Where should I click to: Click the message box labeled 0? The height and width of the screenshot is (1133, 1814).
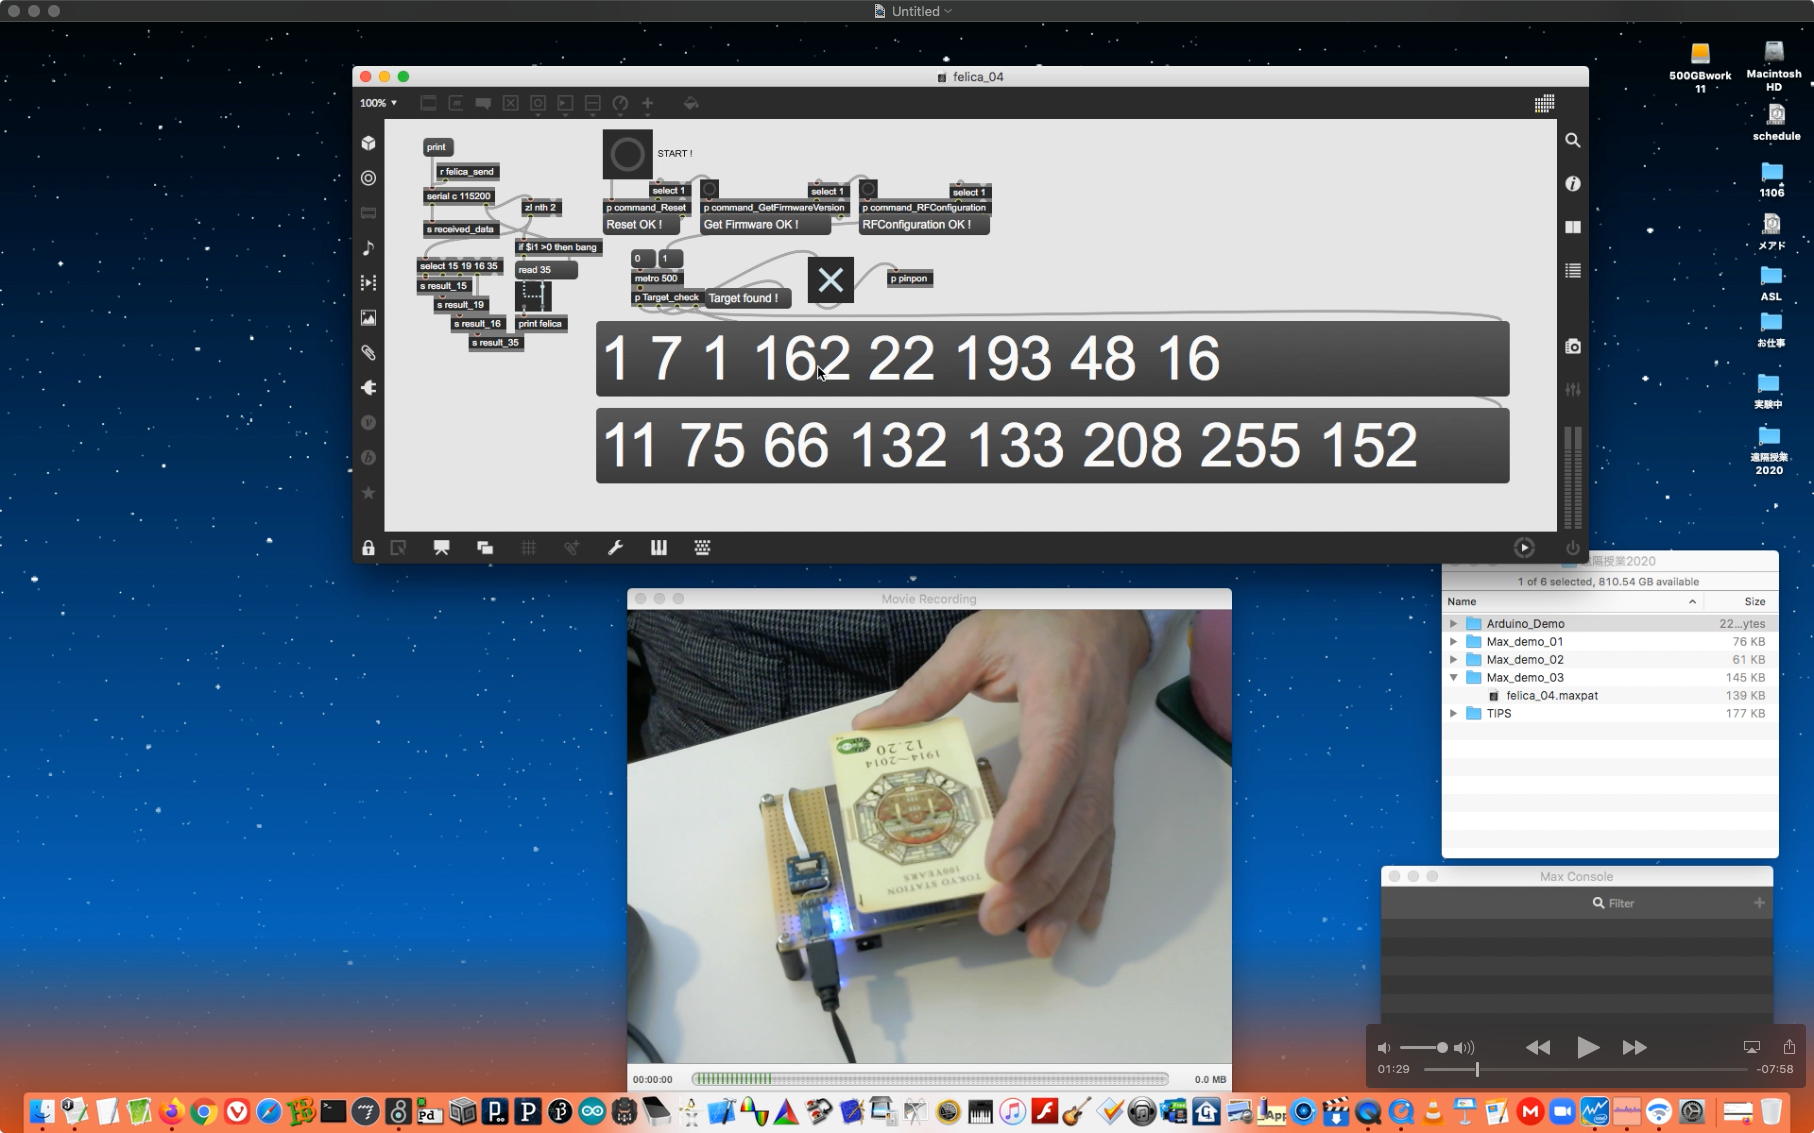coord(642,259)
